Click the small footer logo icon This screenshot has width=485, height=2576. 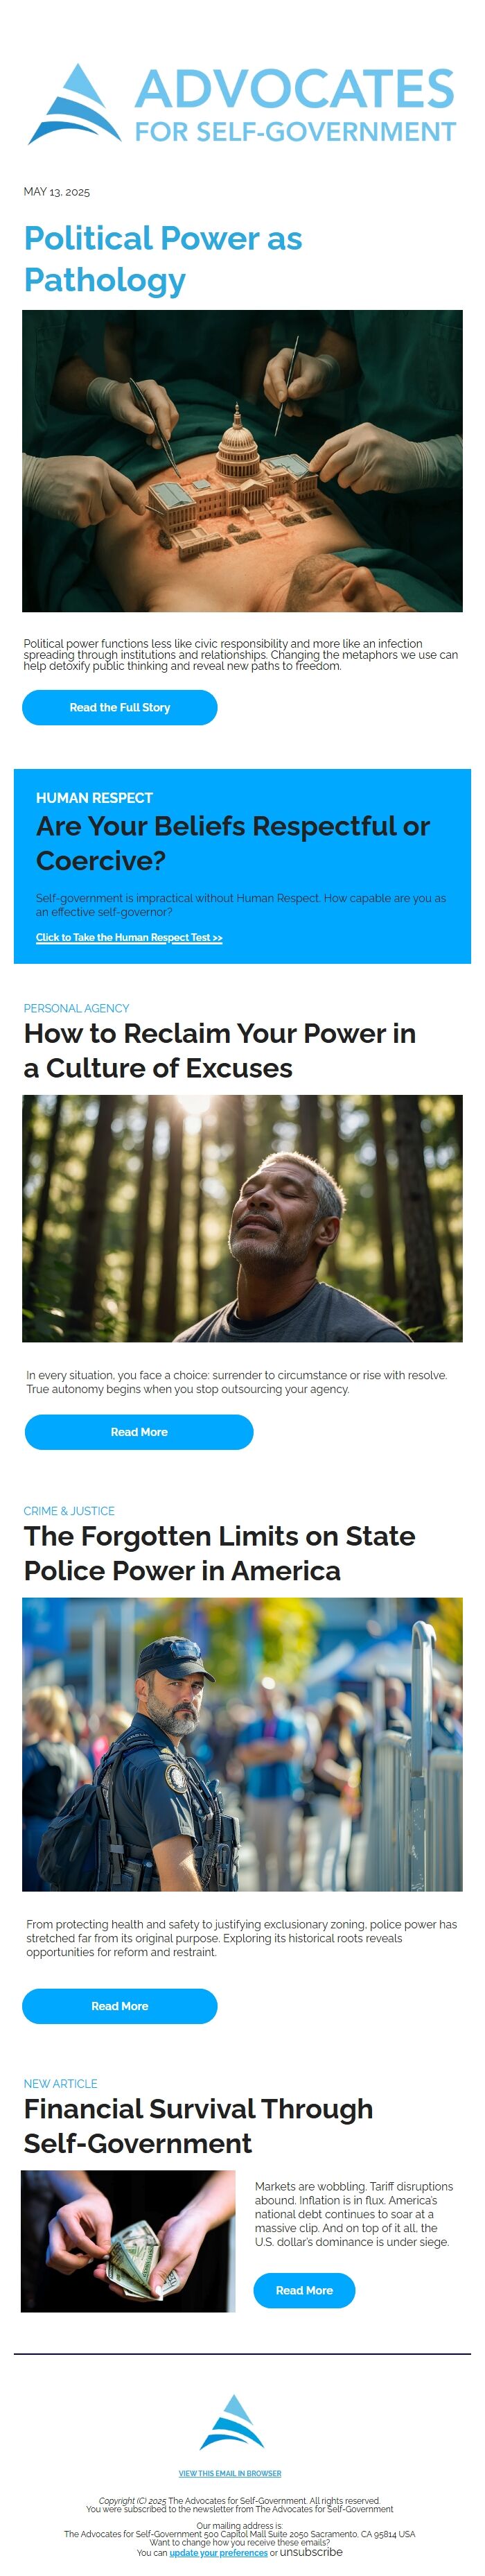pyautogui.click(x=231, y=2421)
